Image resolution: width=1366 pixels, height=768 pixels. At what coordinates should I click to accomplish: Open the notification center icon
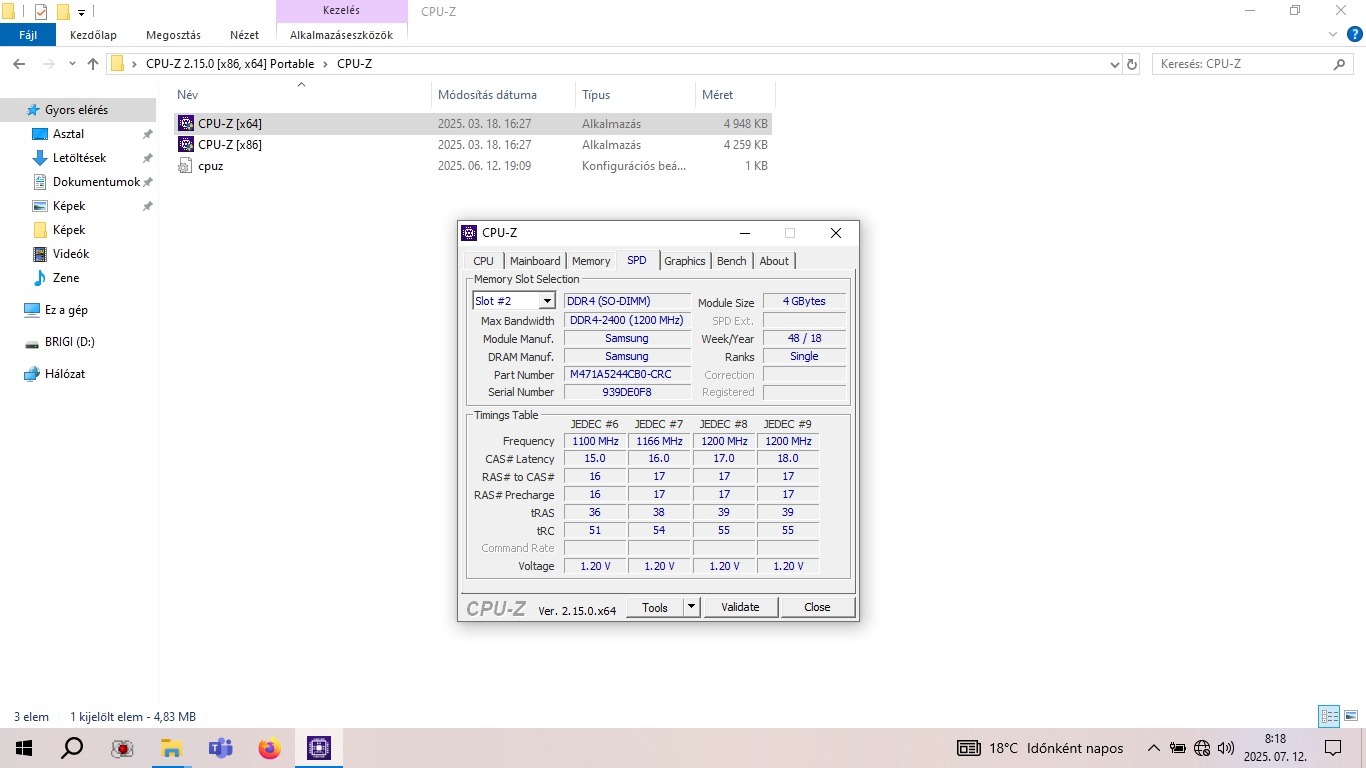tap(1332, 748)
